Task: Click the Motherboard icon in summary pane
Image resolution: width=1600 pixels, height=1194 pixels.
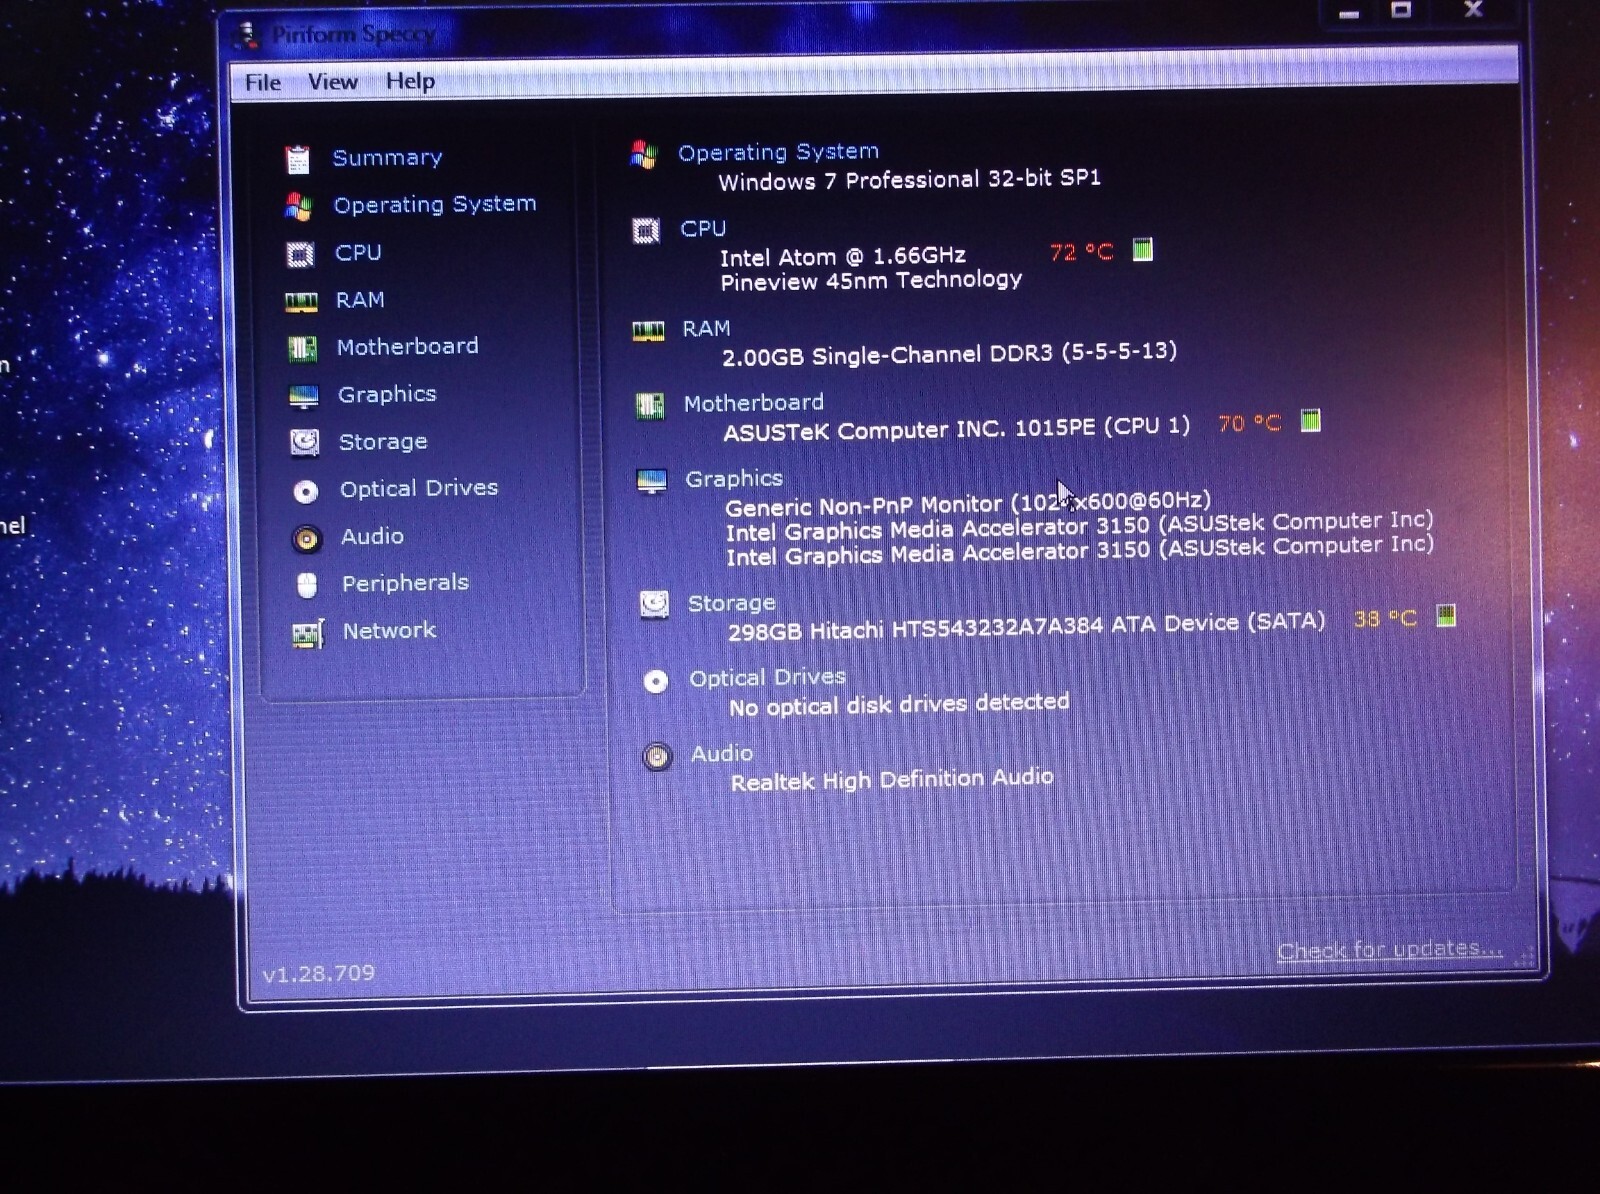Action: click(650, 406)
